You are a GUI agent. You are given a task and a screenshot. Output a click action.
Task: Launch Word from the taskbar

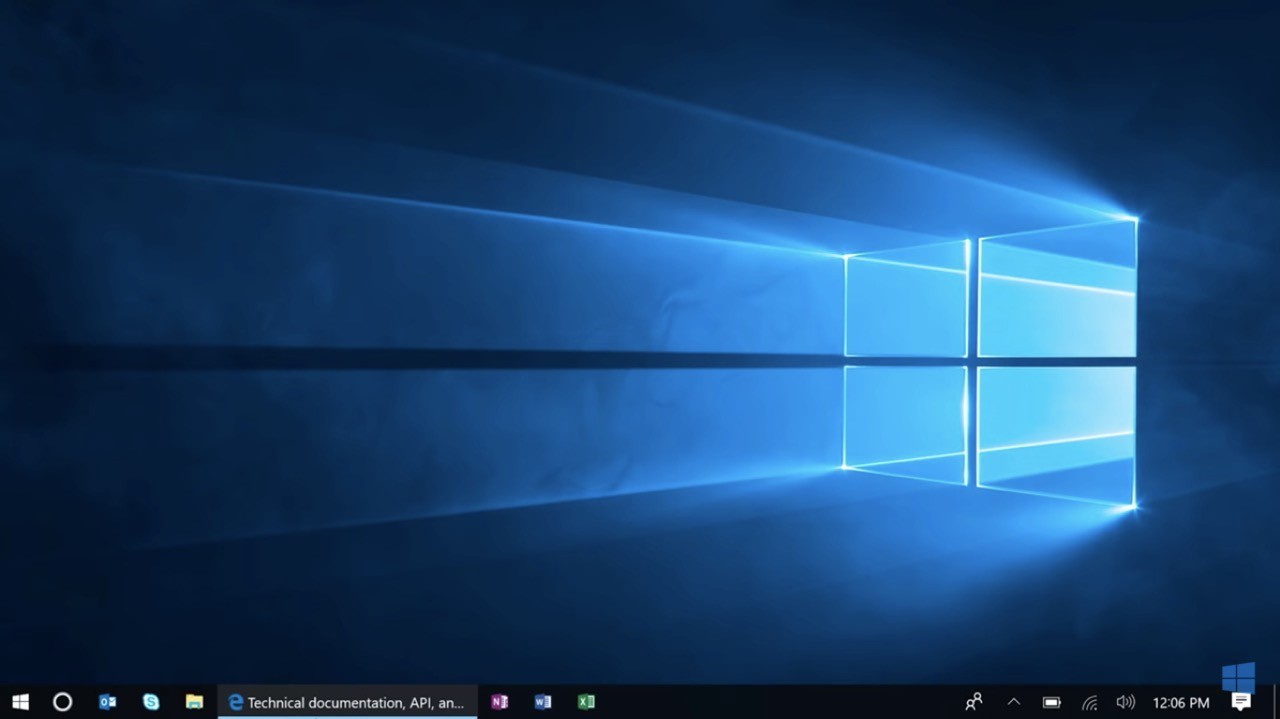pyautogui.click(x=543, y=702)
